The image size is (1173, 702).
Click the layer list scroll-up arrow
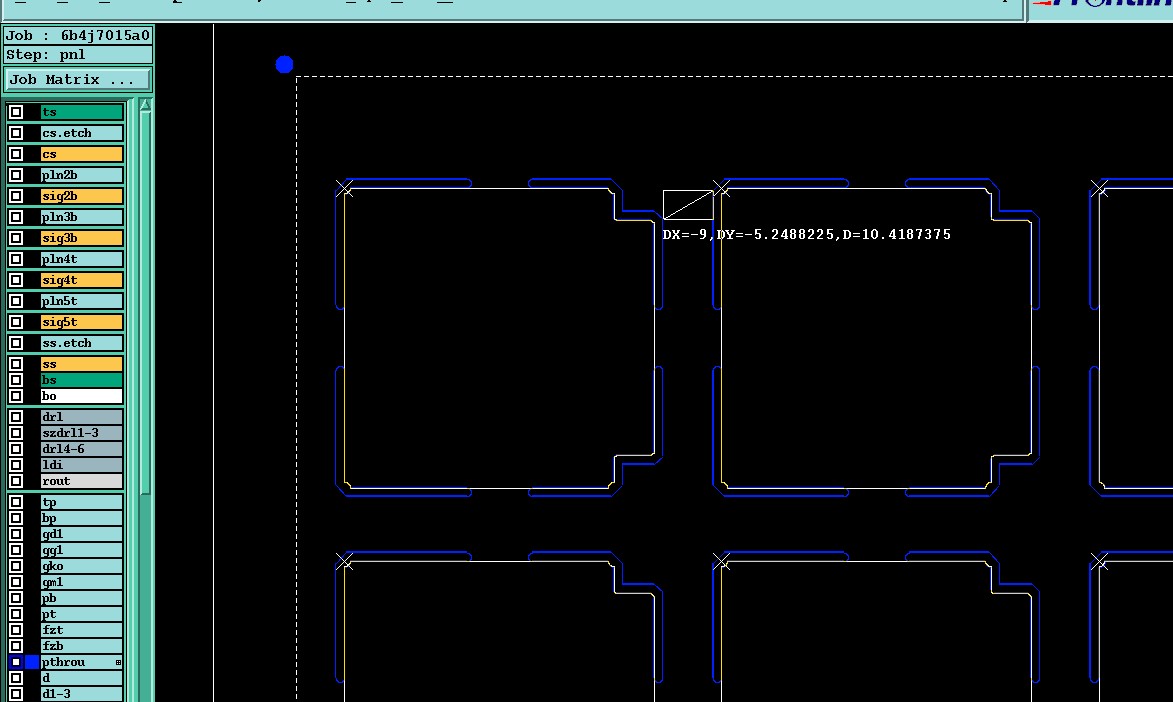pyautogui.click(x=145, y=106)
